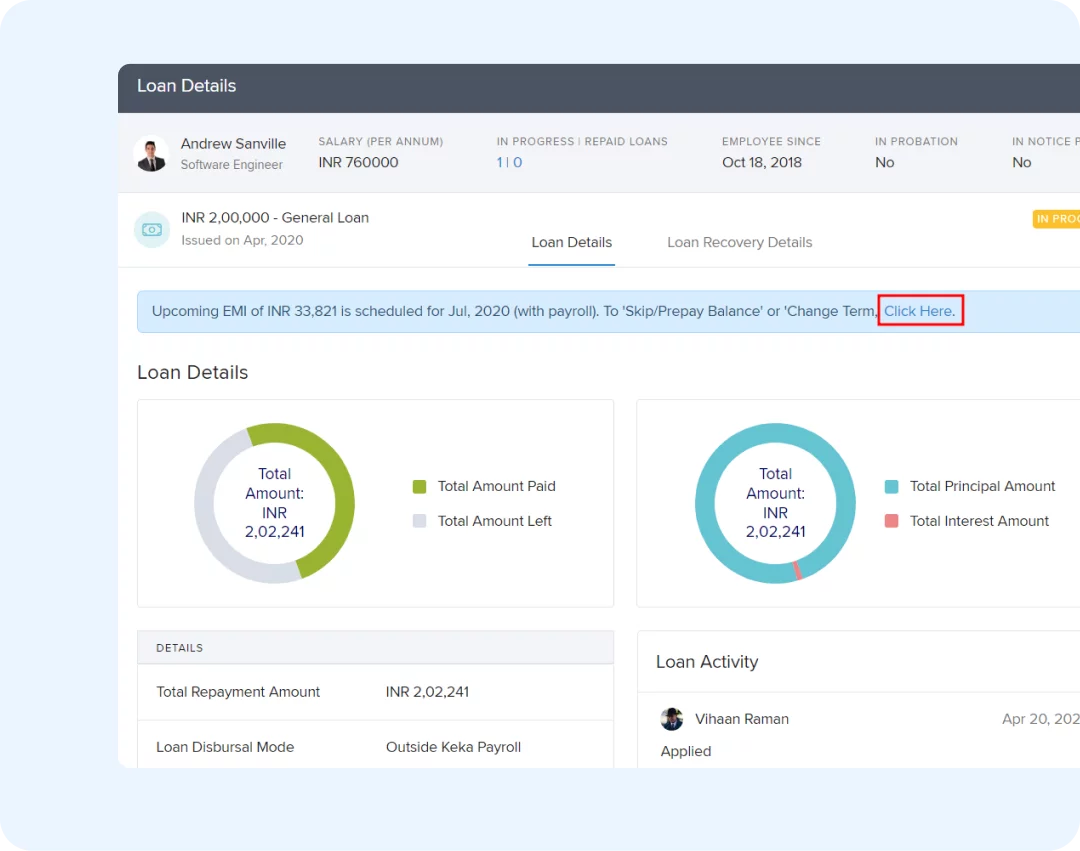Click the salary value INR 760000

point(358,162)
